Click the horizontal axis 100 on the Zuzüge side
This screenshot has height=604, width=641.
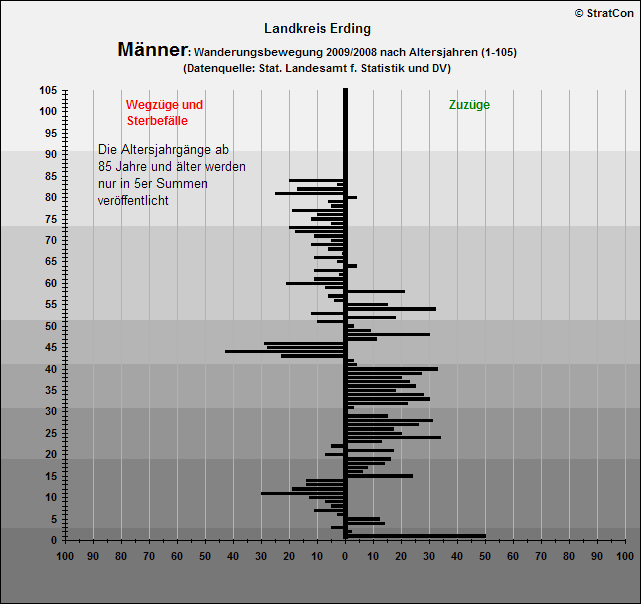pyautogui.click(x=625, y=556)
